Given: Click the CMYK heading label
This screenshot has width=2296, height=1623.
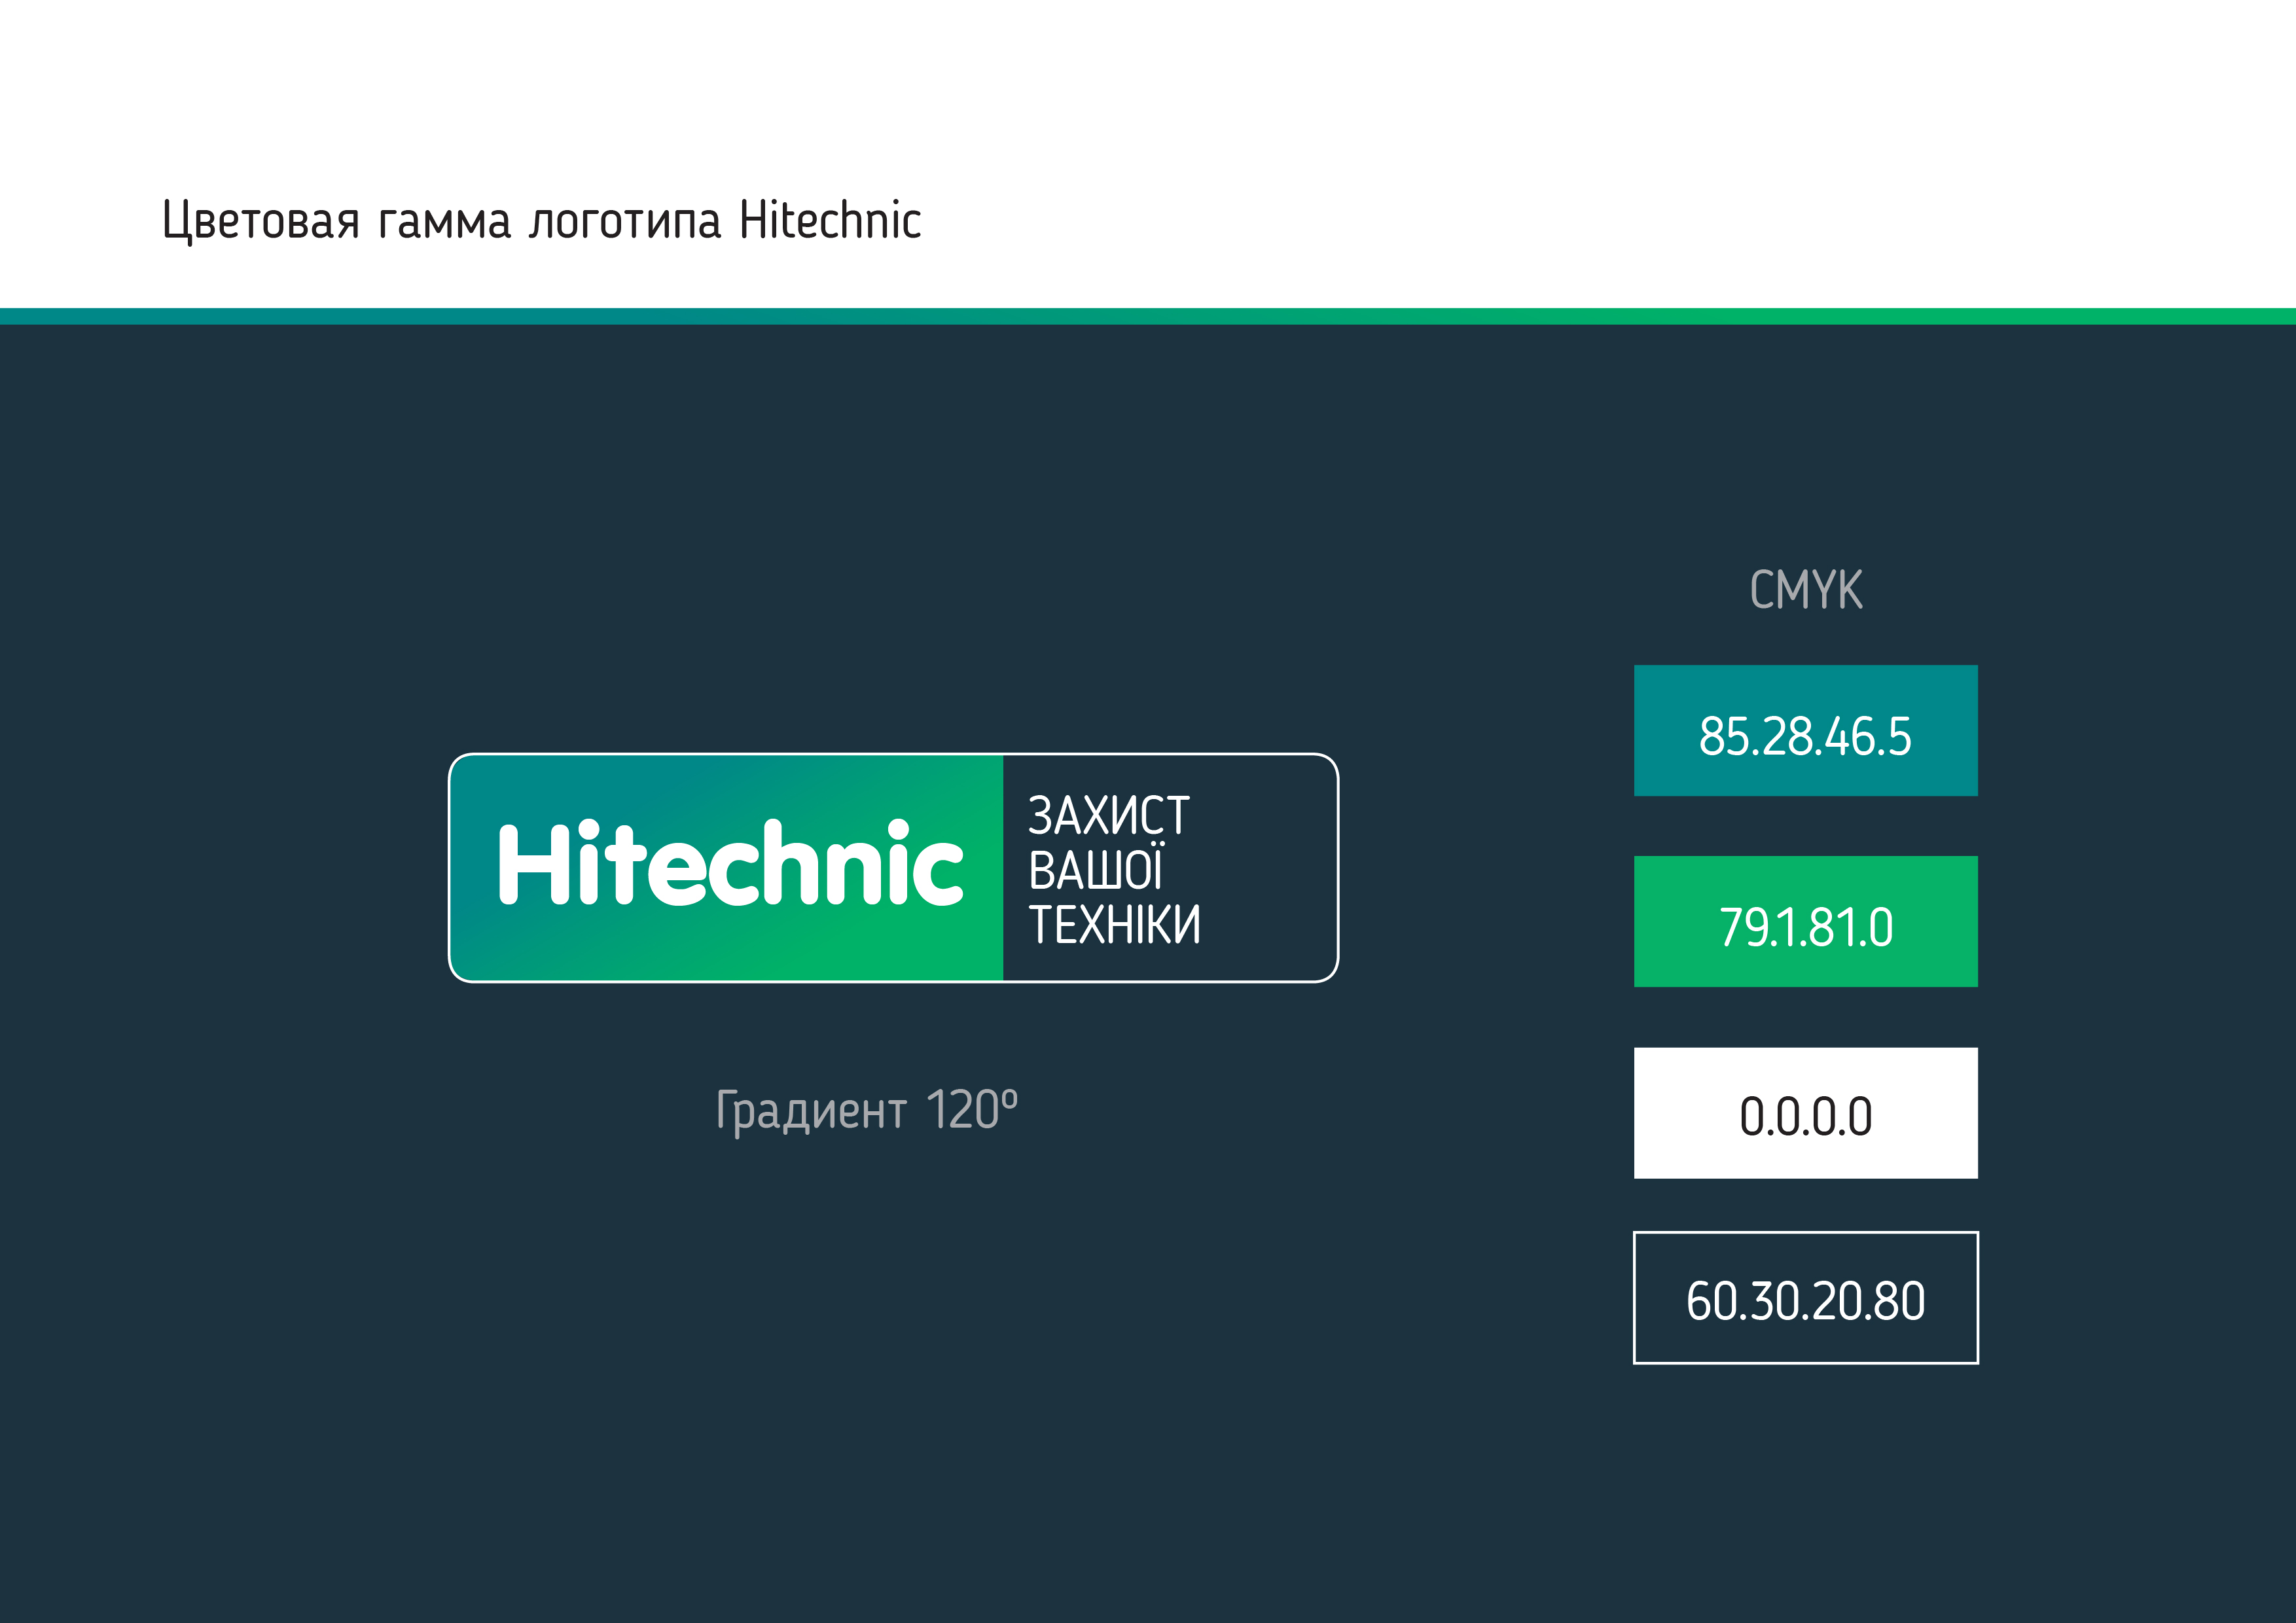Looking at the screenshot, I should pyautogui.click(x=1806, y=589).
